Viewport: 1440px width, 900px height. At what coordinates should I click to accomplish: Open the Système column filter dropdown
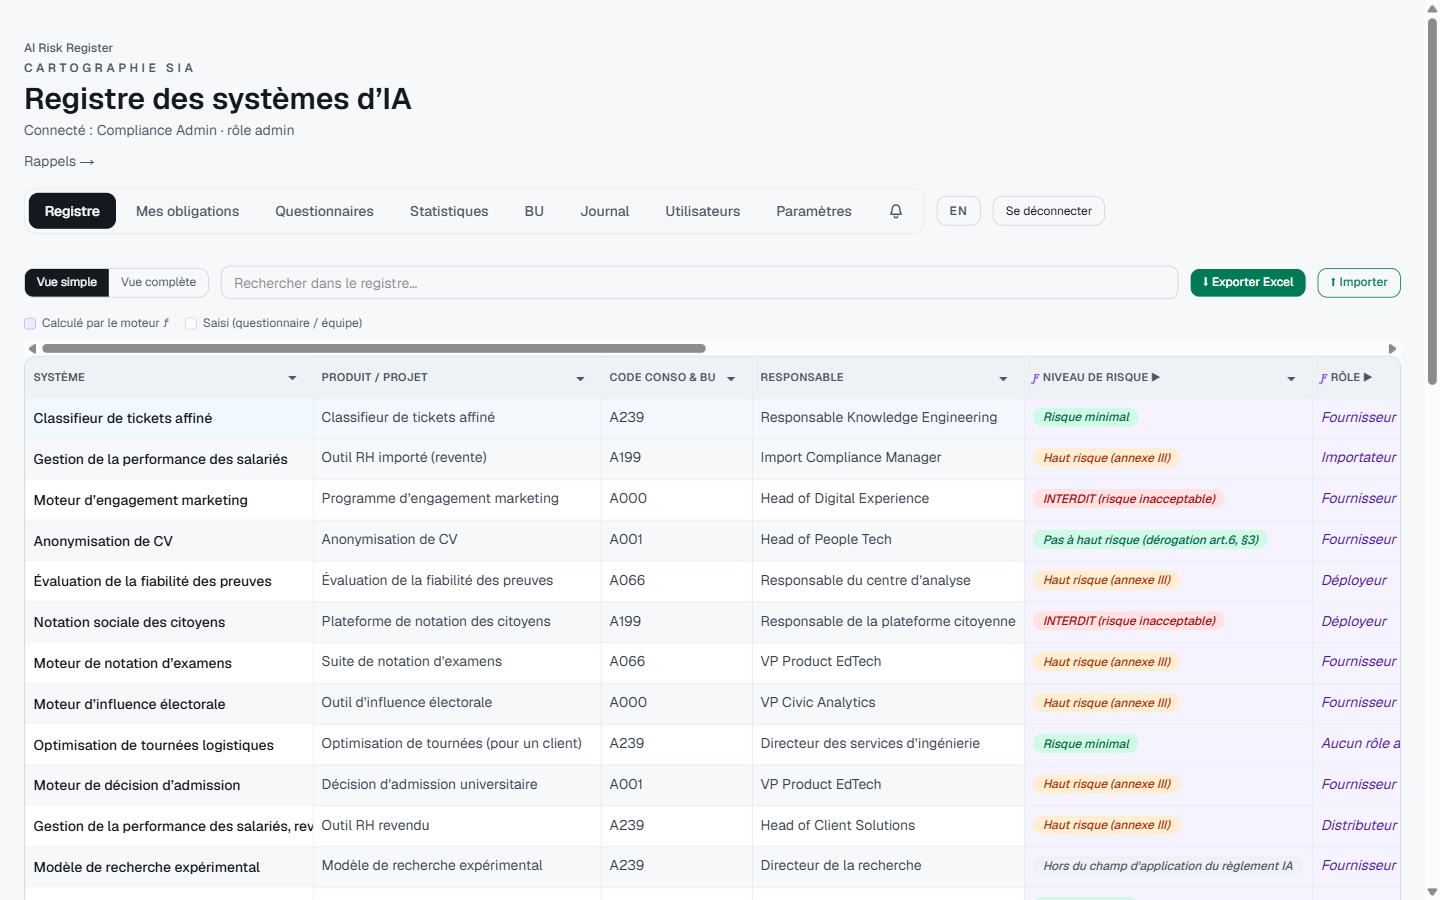pos(292,378)
